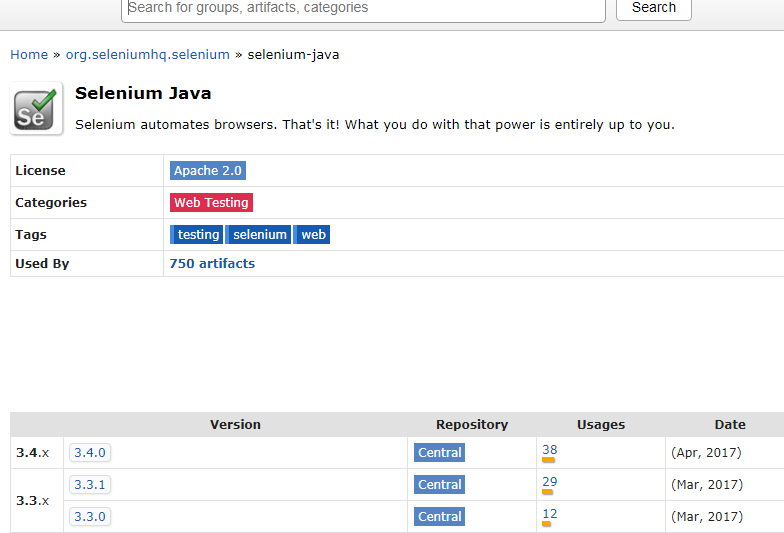Click the Selenium Java logo icon

pyautogui.click(x=36, y=108)
